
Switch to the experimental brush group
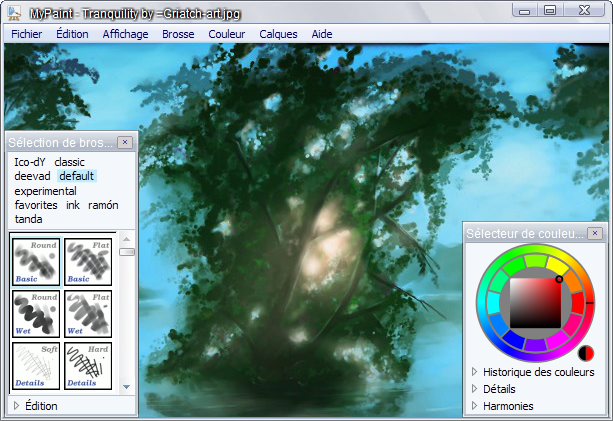45,190
